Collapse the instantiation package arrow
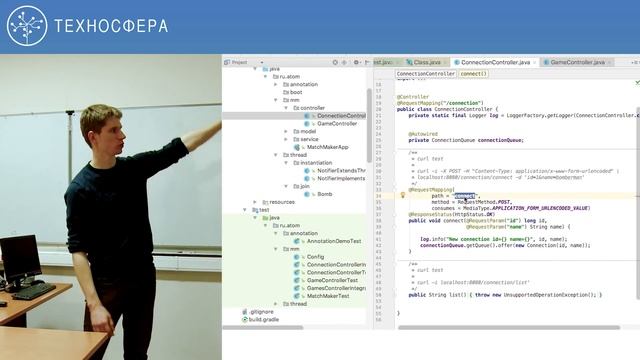Viewport: 640px width, 360px height. [x=286, y=163]
